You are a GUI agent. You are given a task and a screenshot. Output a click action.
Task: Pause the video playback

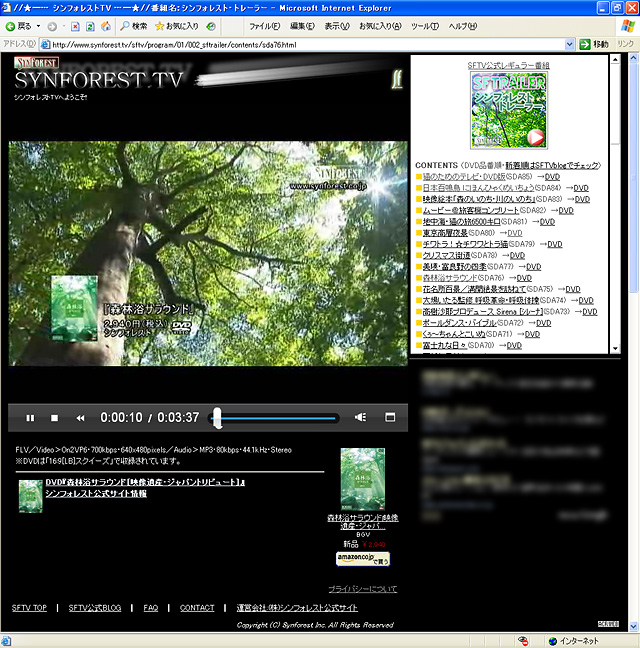30,417
